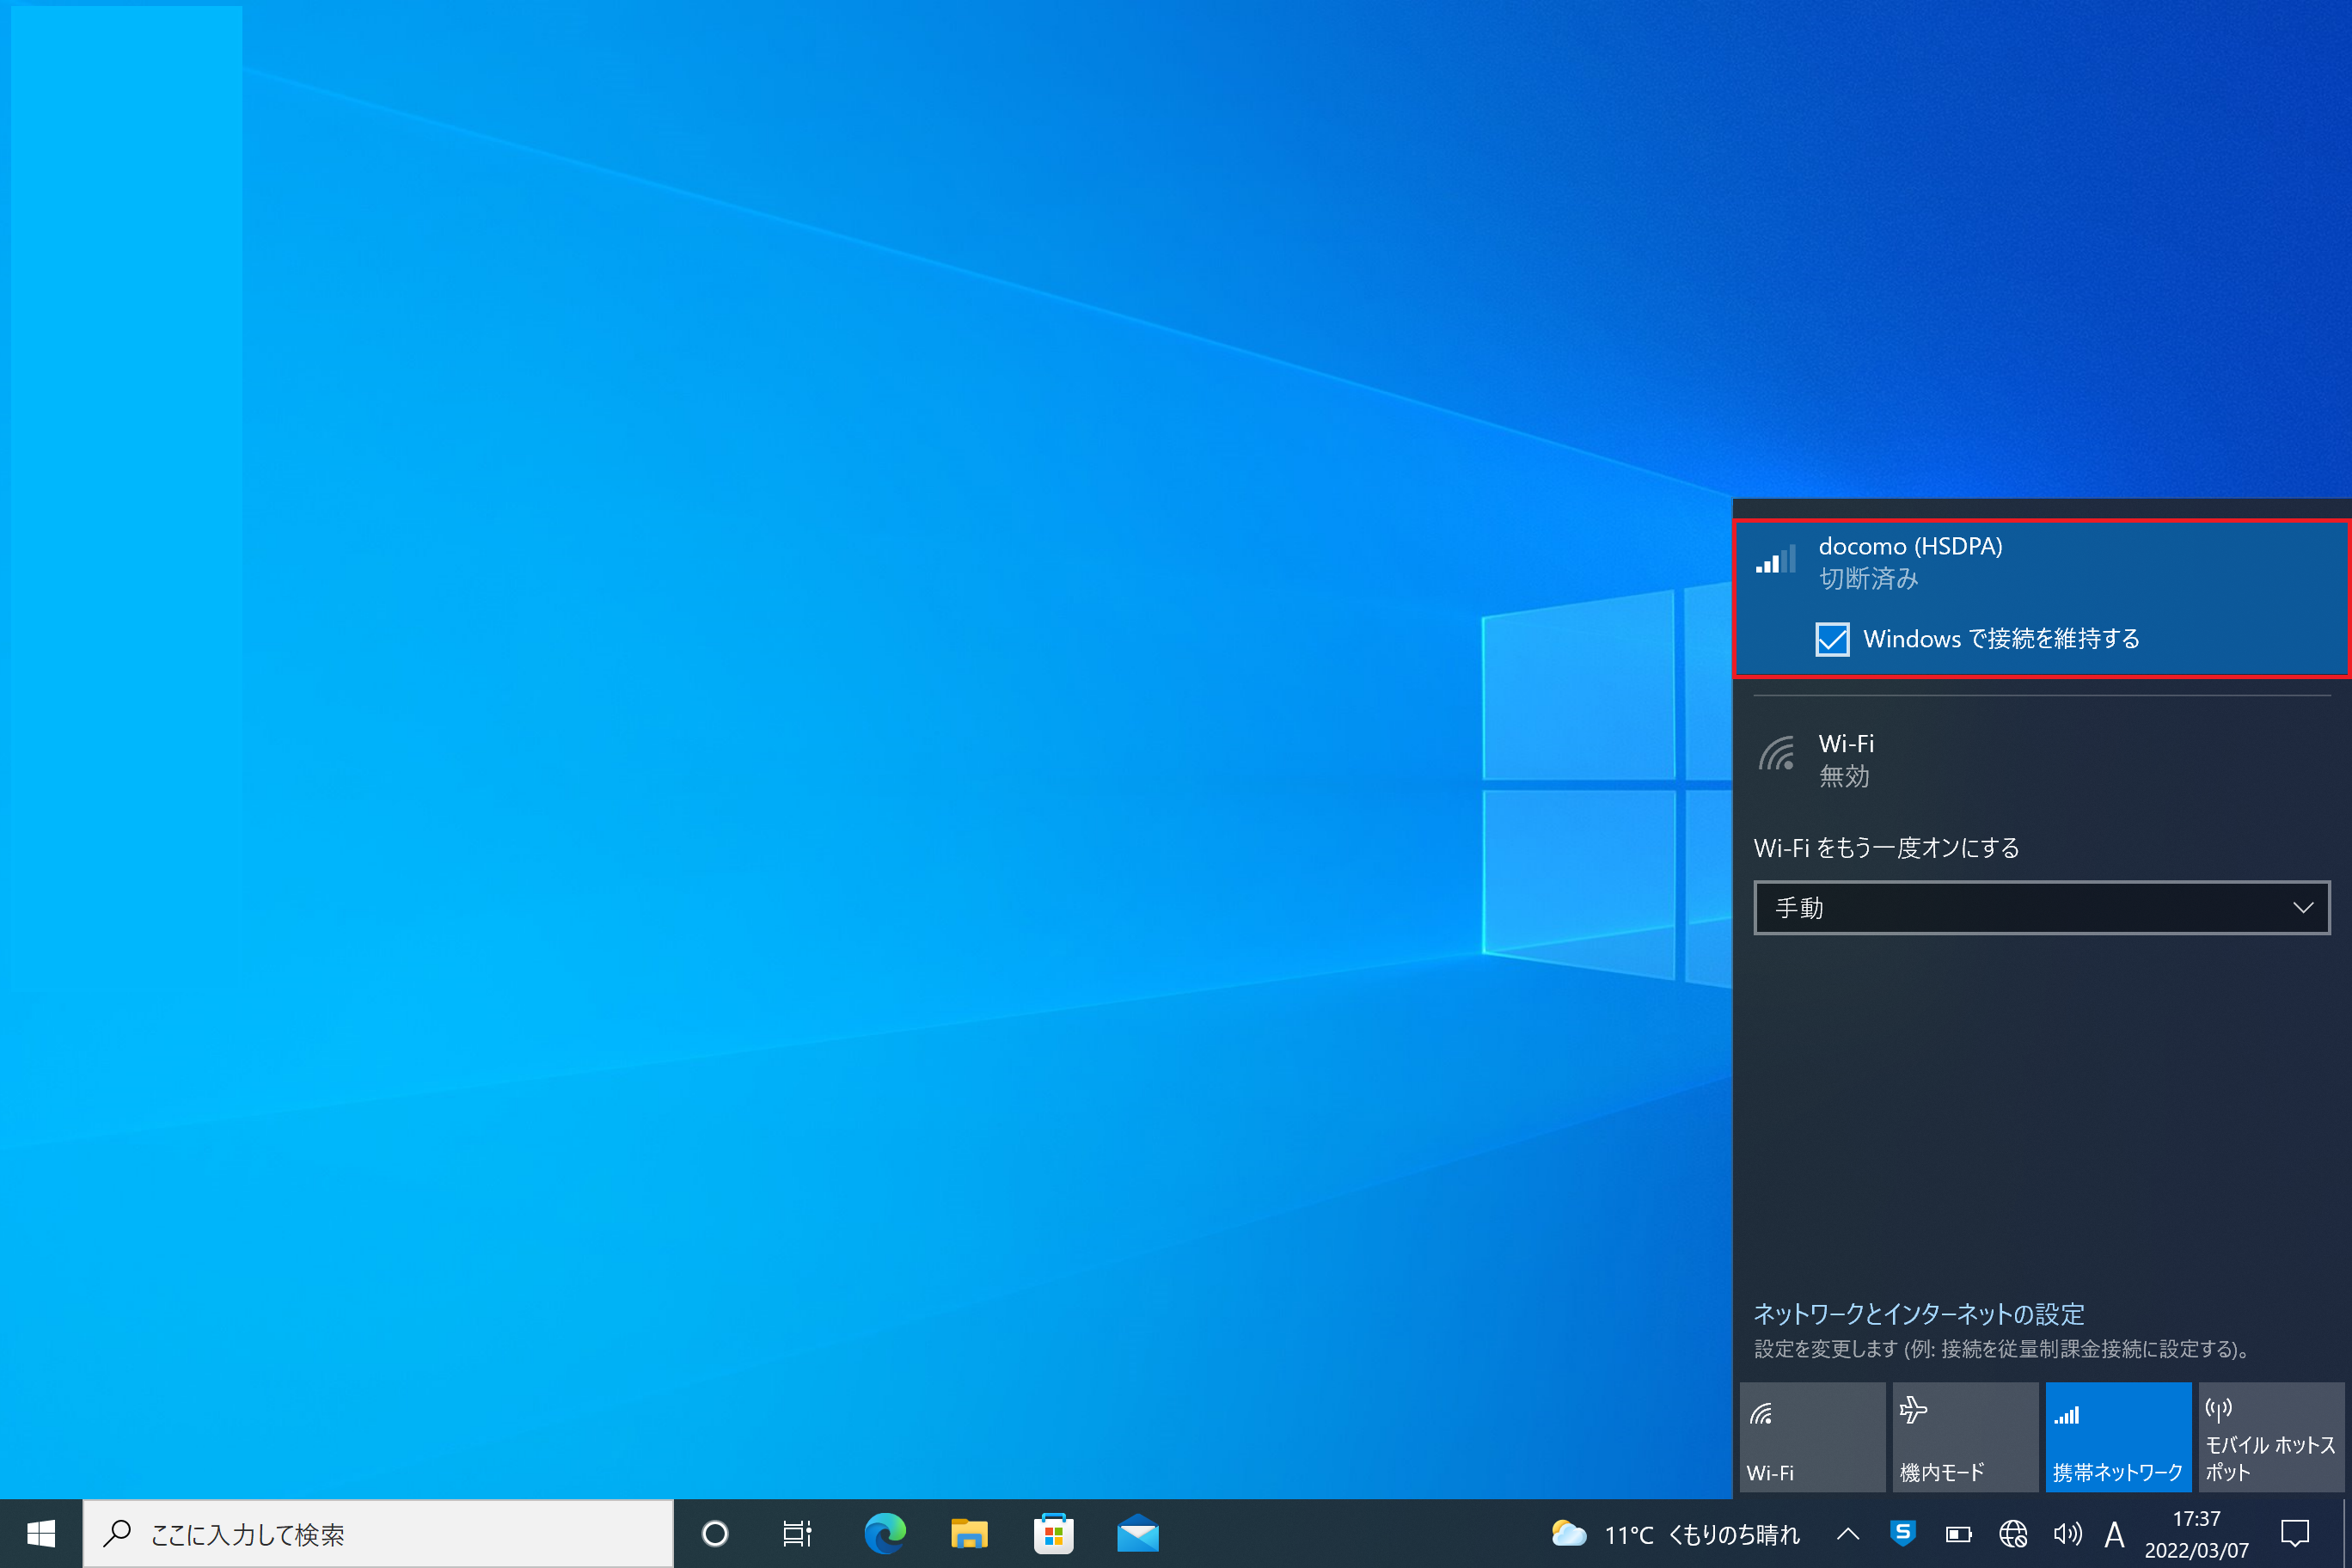Click the blue S shield tray icon
2352x1568 pixels.
1903,1533
